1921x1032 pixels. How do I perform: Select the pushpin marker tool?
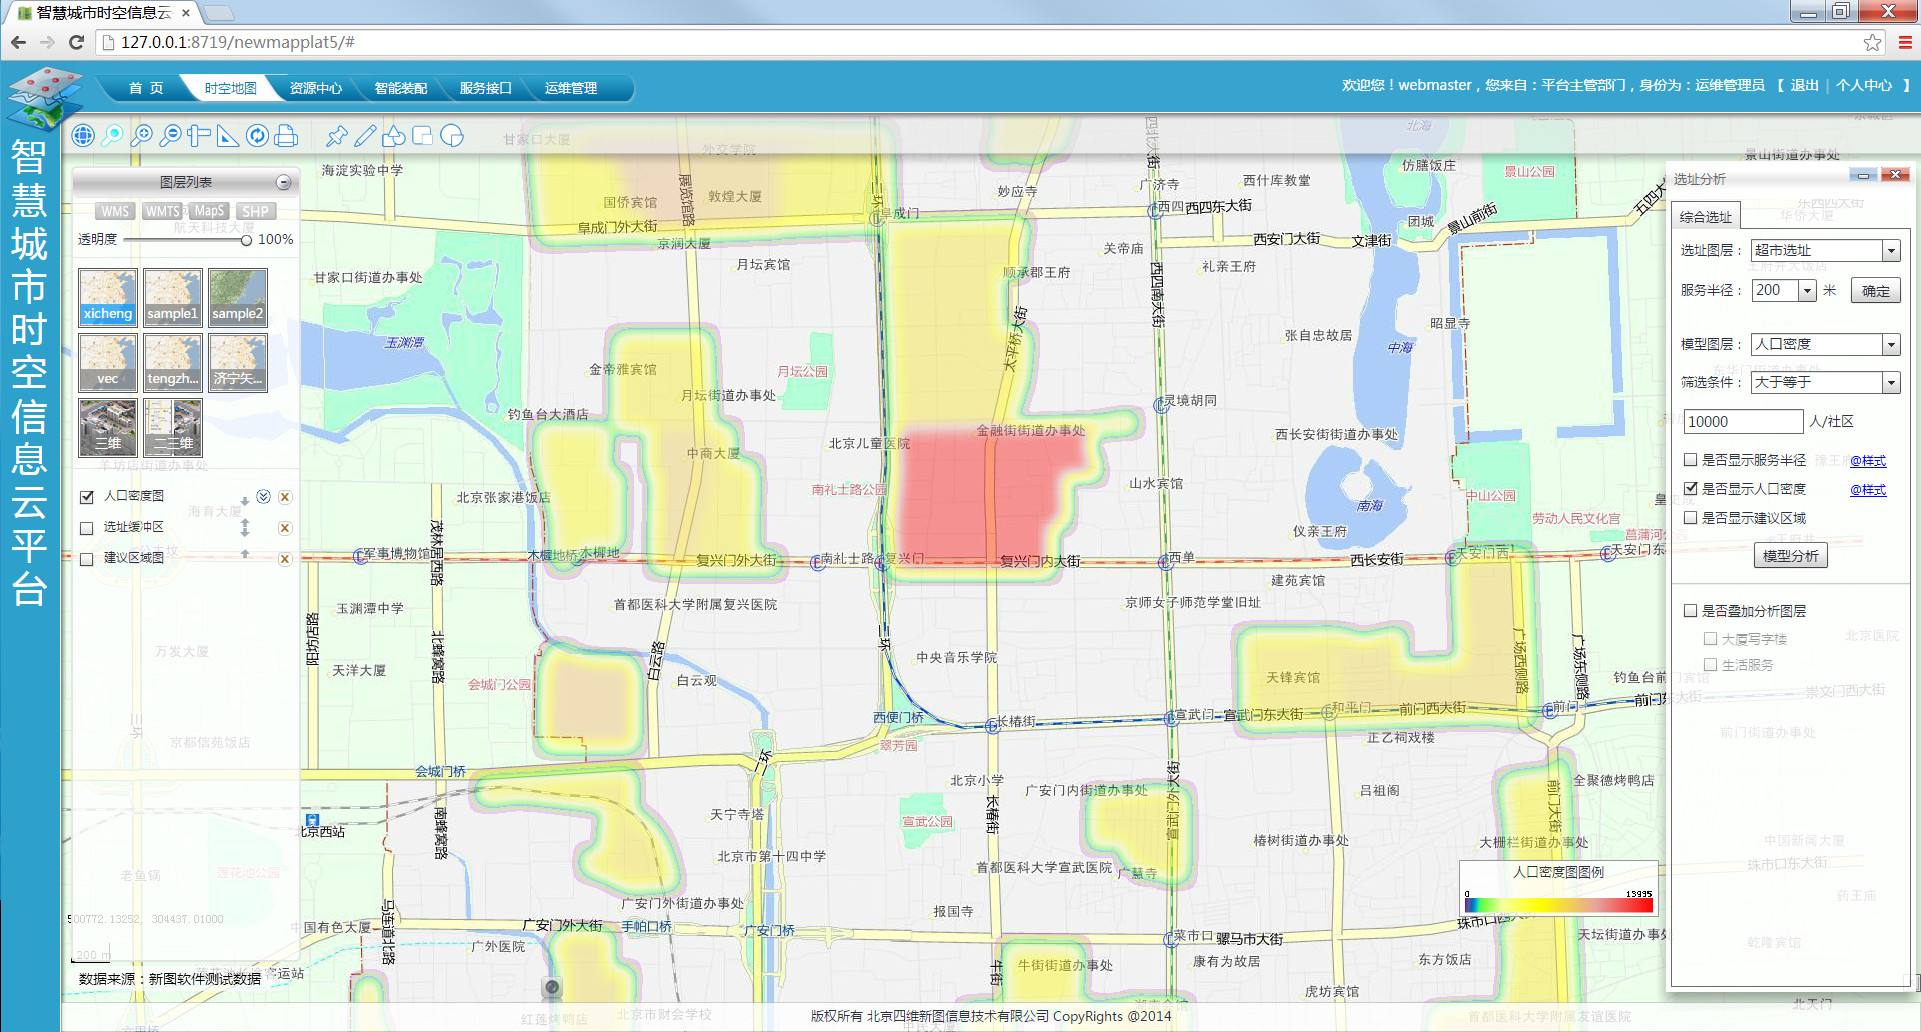point(337,136)
